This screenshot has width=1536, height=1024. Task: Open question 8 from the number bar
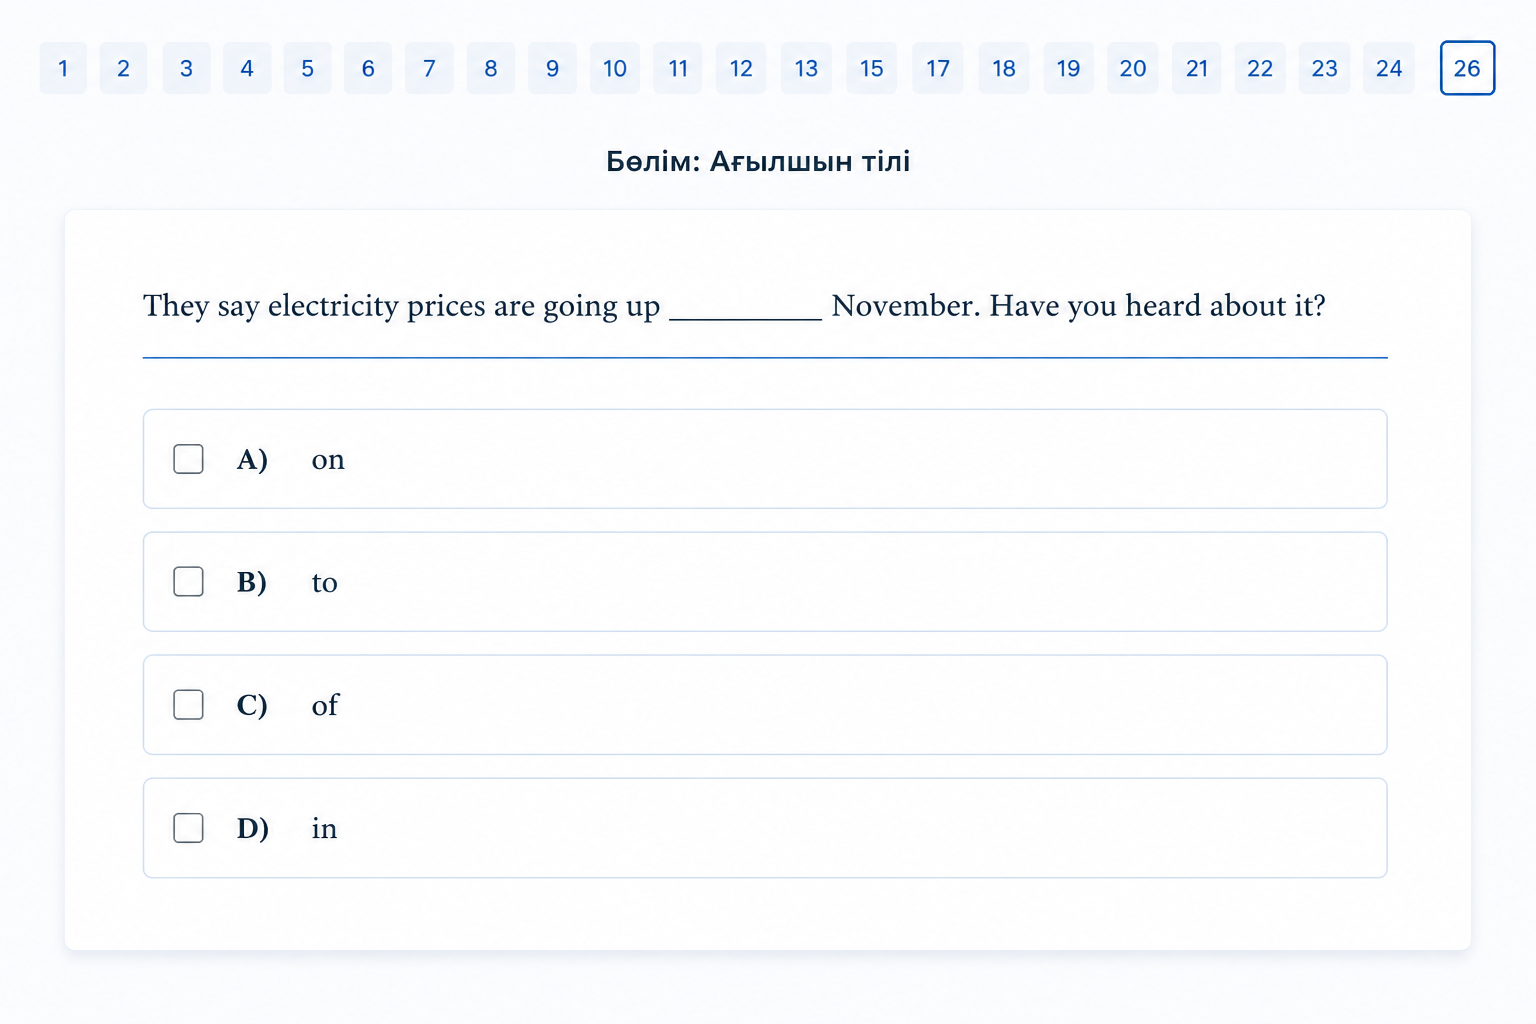click(491, 68)
